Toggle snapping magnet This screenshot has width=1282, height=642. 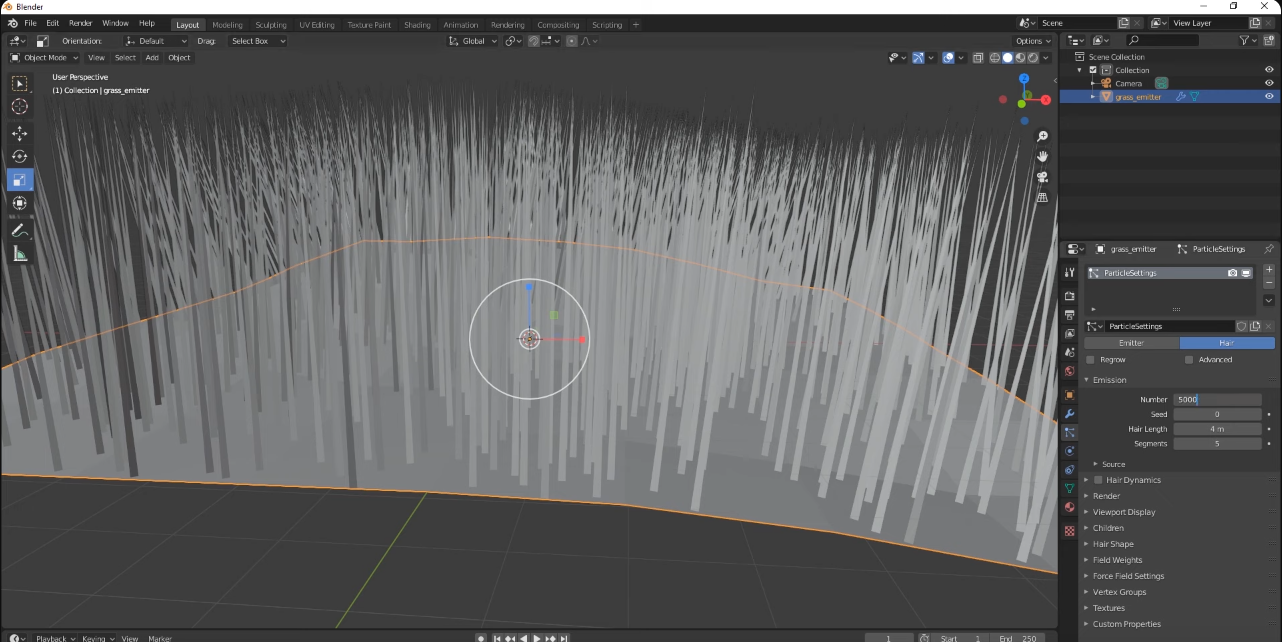(534, 41)
